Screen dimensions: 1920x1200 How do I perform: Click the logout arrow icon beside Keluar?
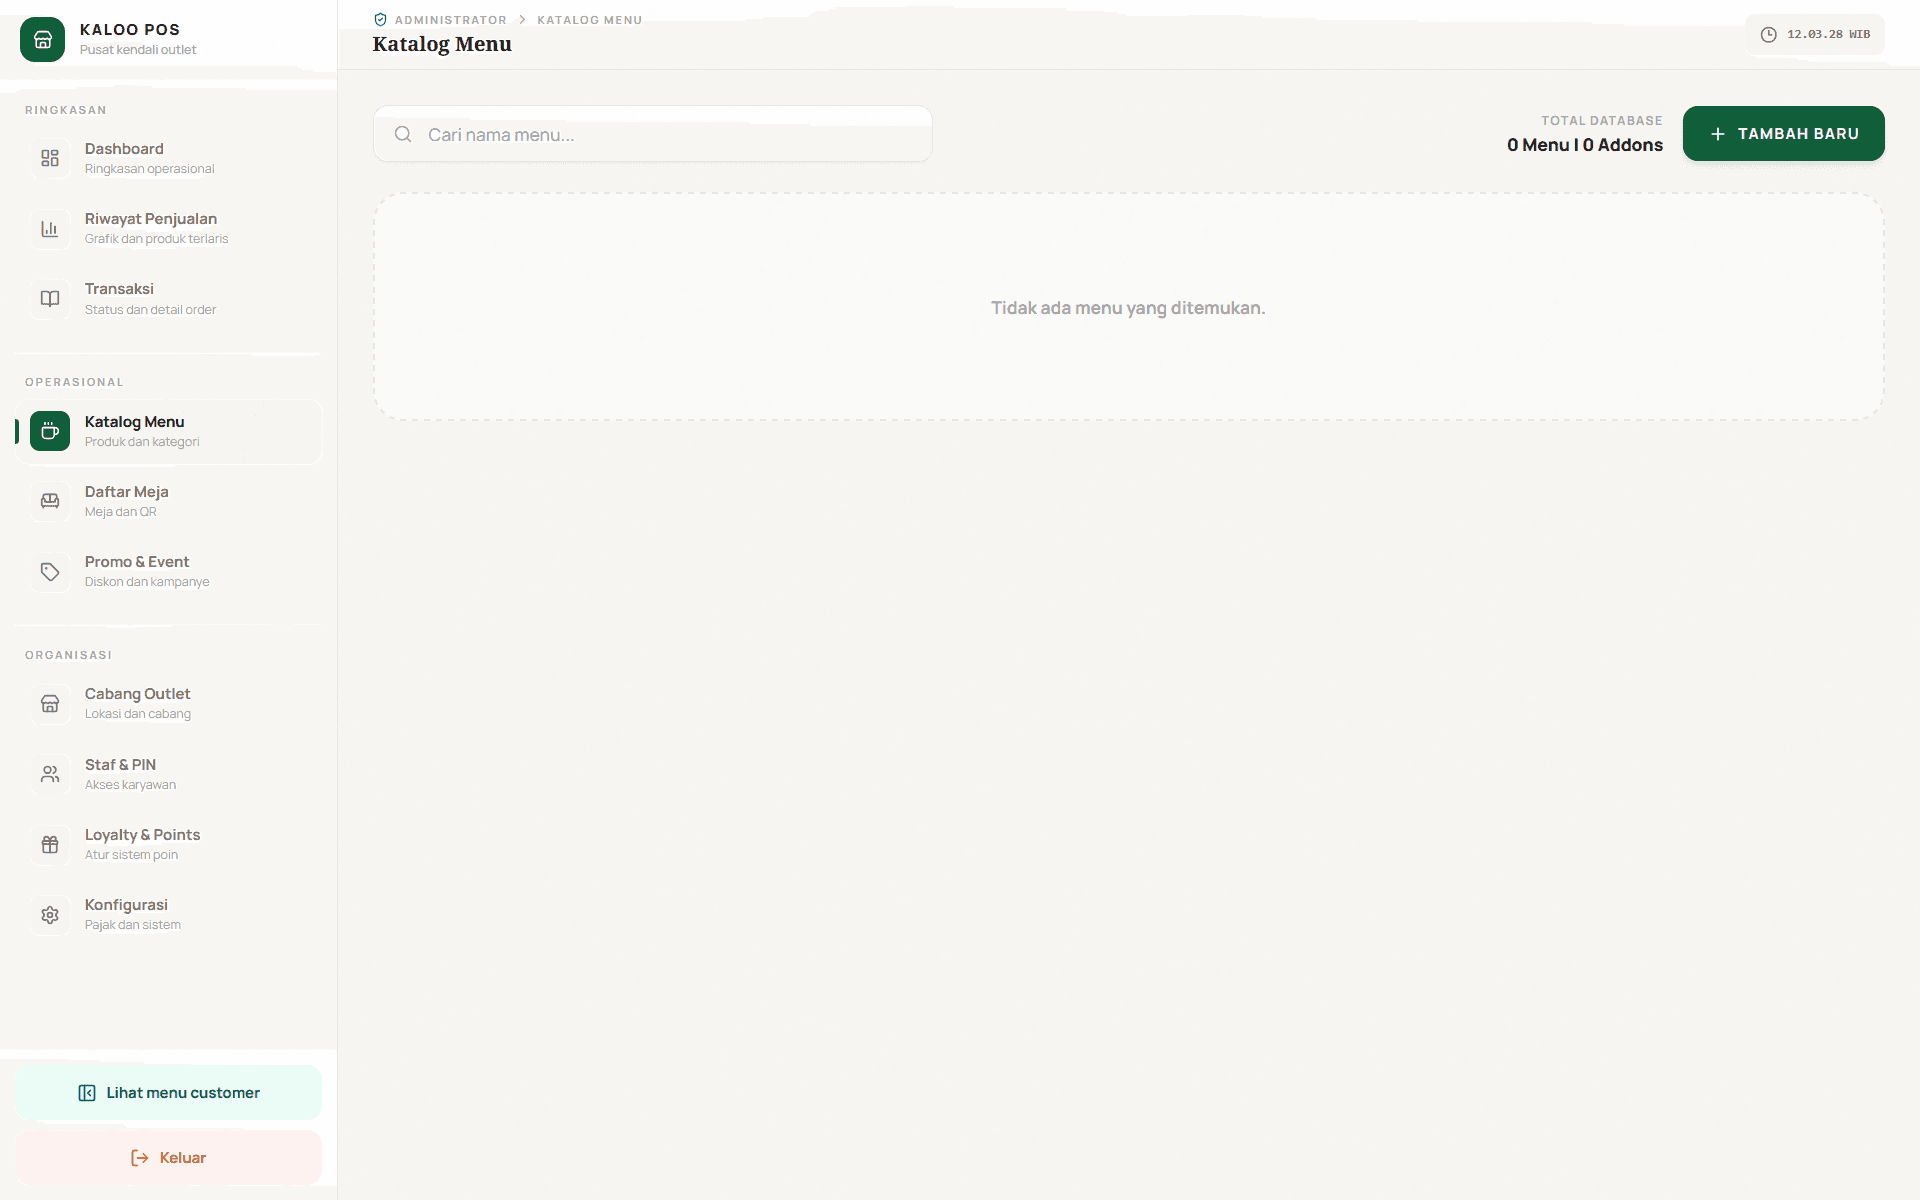[140, 1157]
